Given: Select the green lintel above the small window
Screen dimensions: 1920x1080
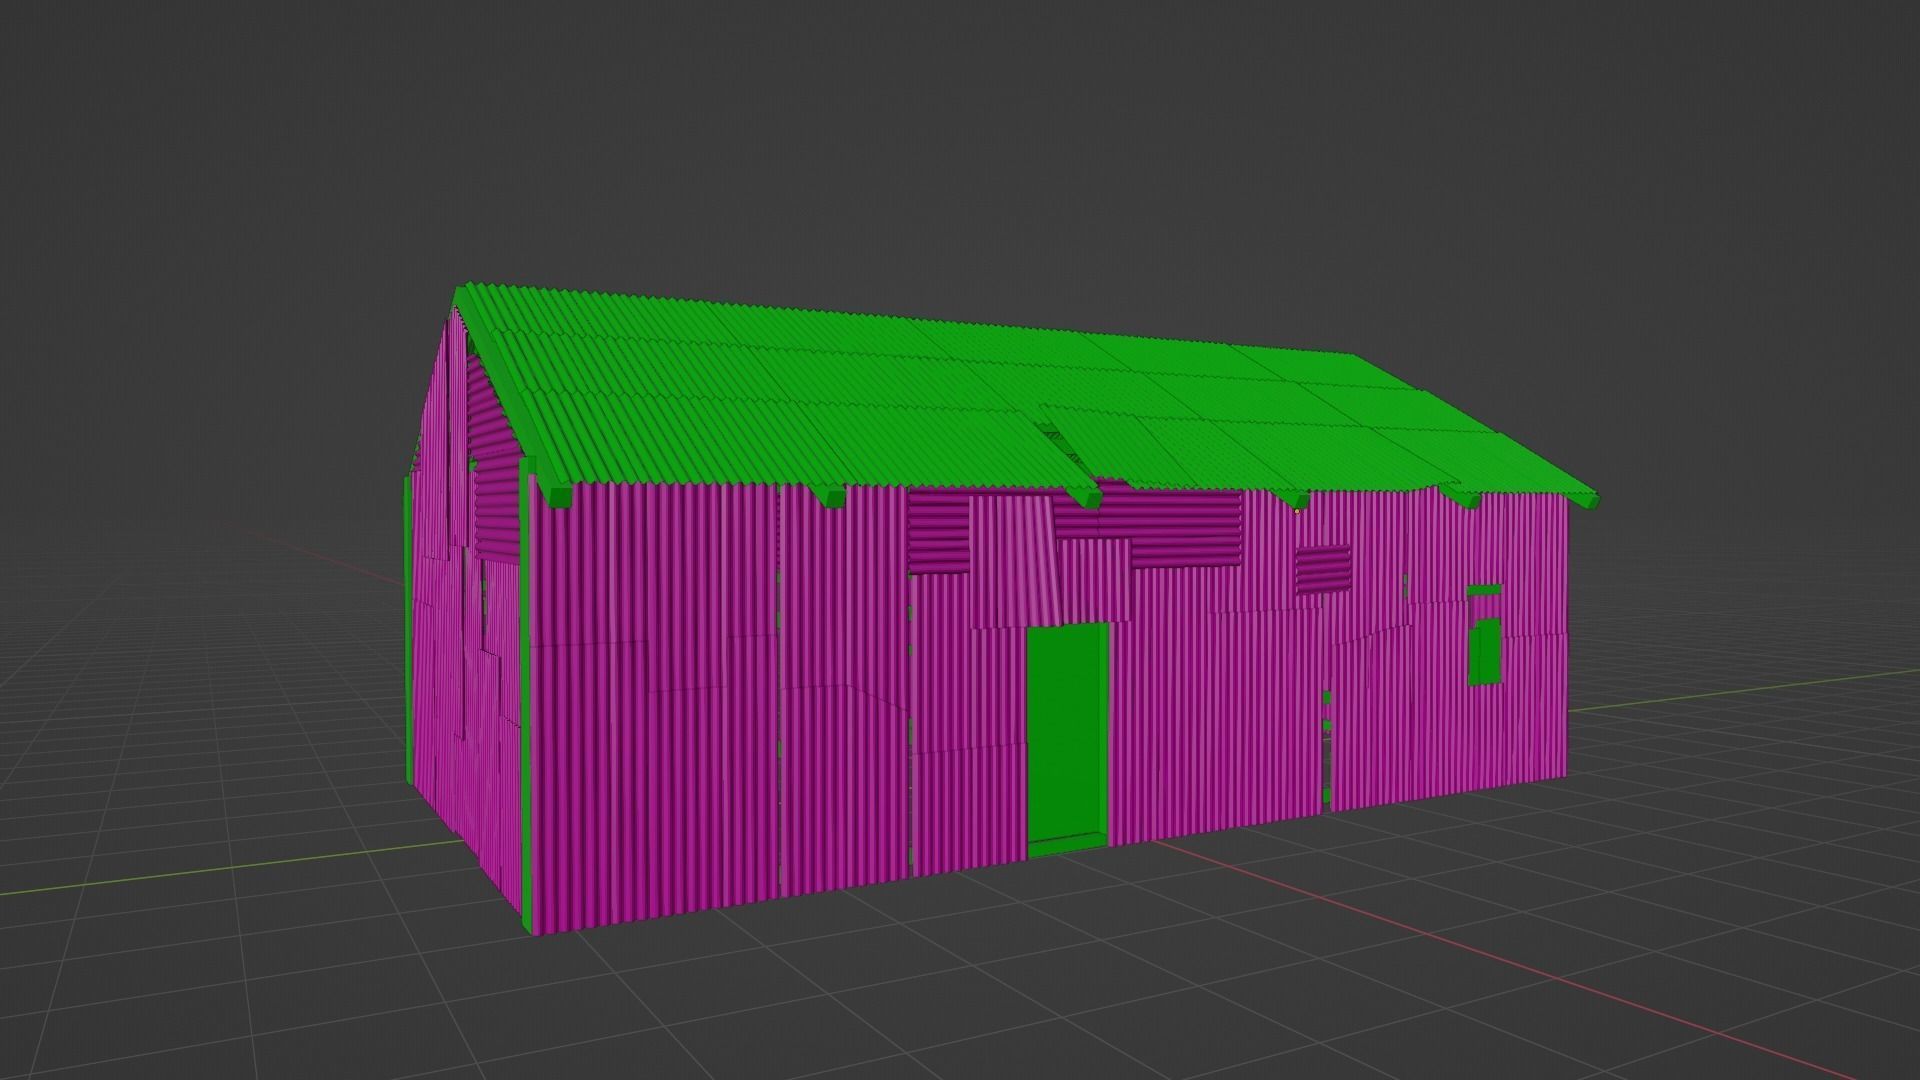Looking at the screenshot, I should click(1484, 591).
